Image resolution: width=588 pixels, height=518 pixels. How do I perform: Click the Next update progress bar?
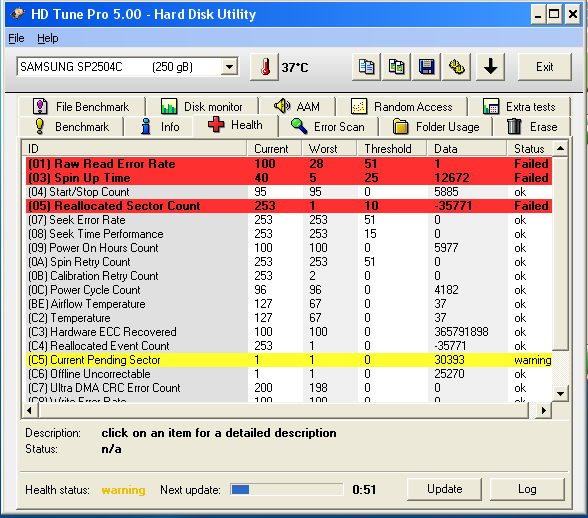tap(286, 489)
